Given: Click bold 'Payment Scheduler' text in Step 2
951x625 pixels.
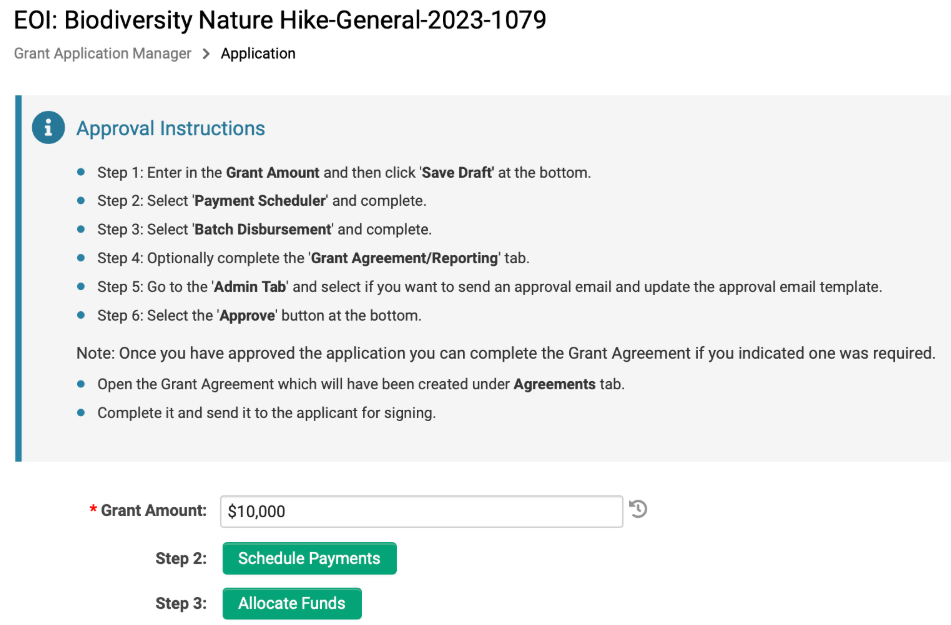Looking at the screenshot, I should (260, 201).
